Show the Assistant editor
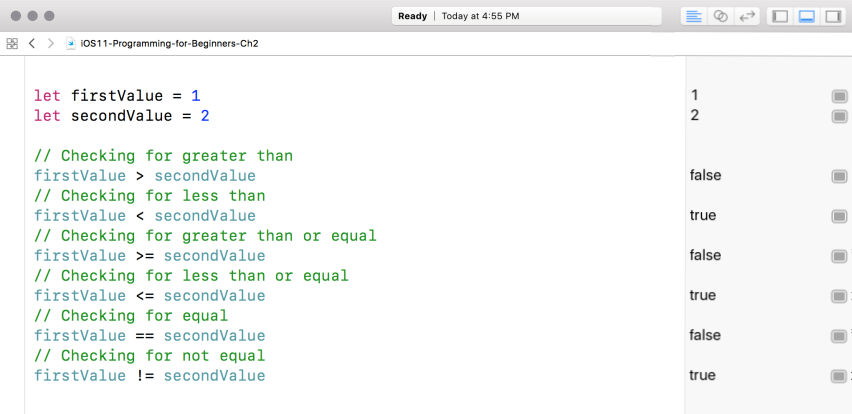Viewport: 852px width, 414px height. (x=721, y=16)
